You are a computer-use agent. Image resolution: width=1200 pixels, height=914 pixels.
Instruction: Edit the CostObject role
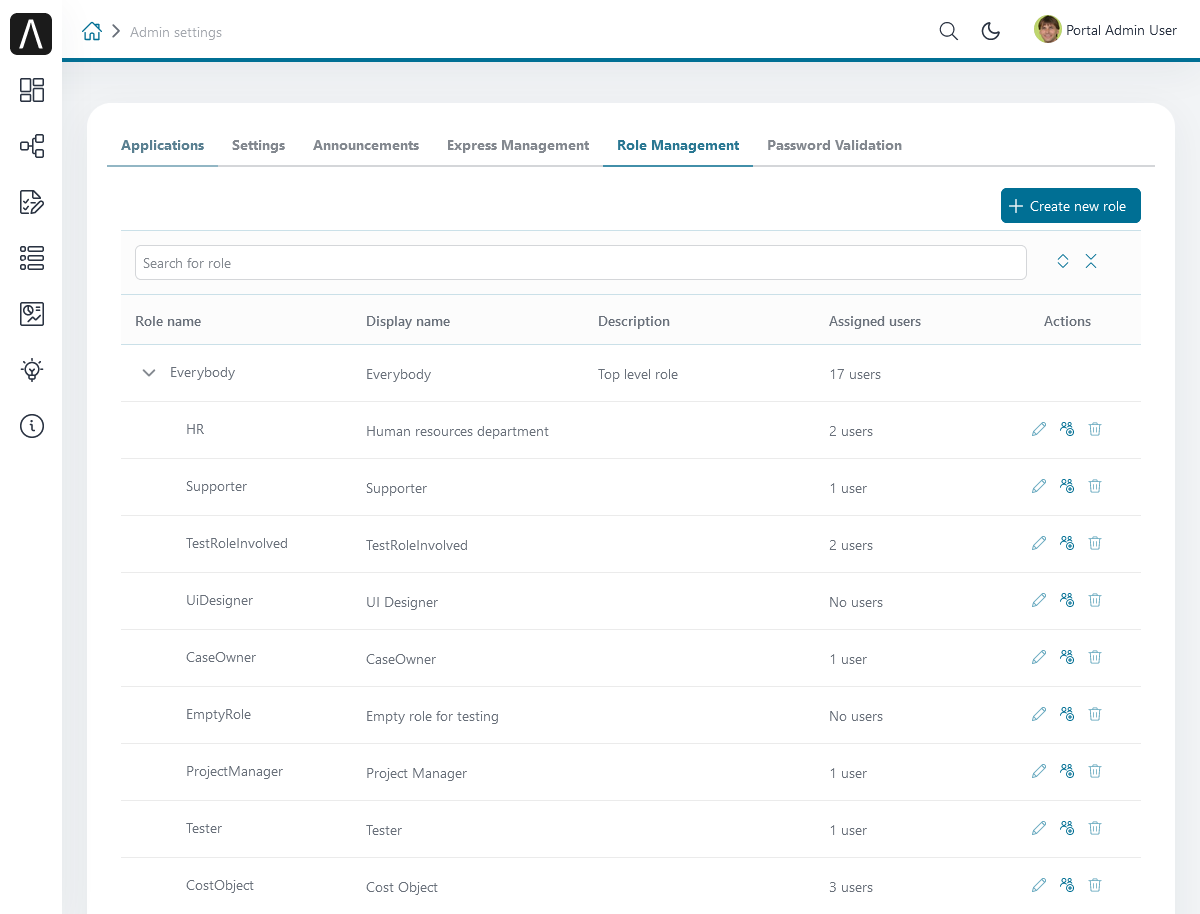(x=1039, y=885)
